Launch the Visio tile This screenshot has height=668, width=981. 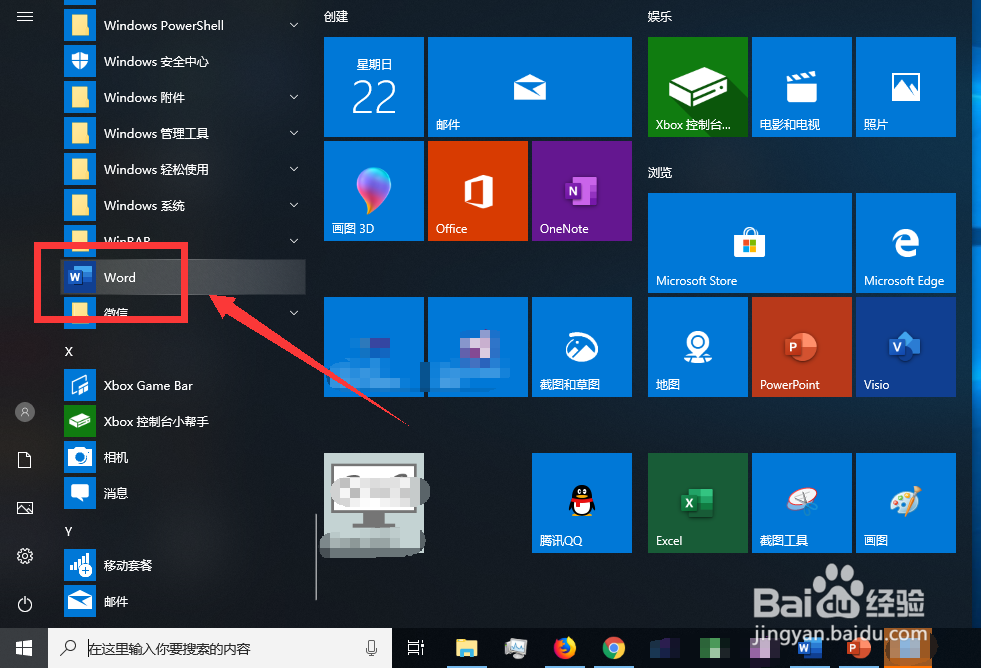(905, 347)
